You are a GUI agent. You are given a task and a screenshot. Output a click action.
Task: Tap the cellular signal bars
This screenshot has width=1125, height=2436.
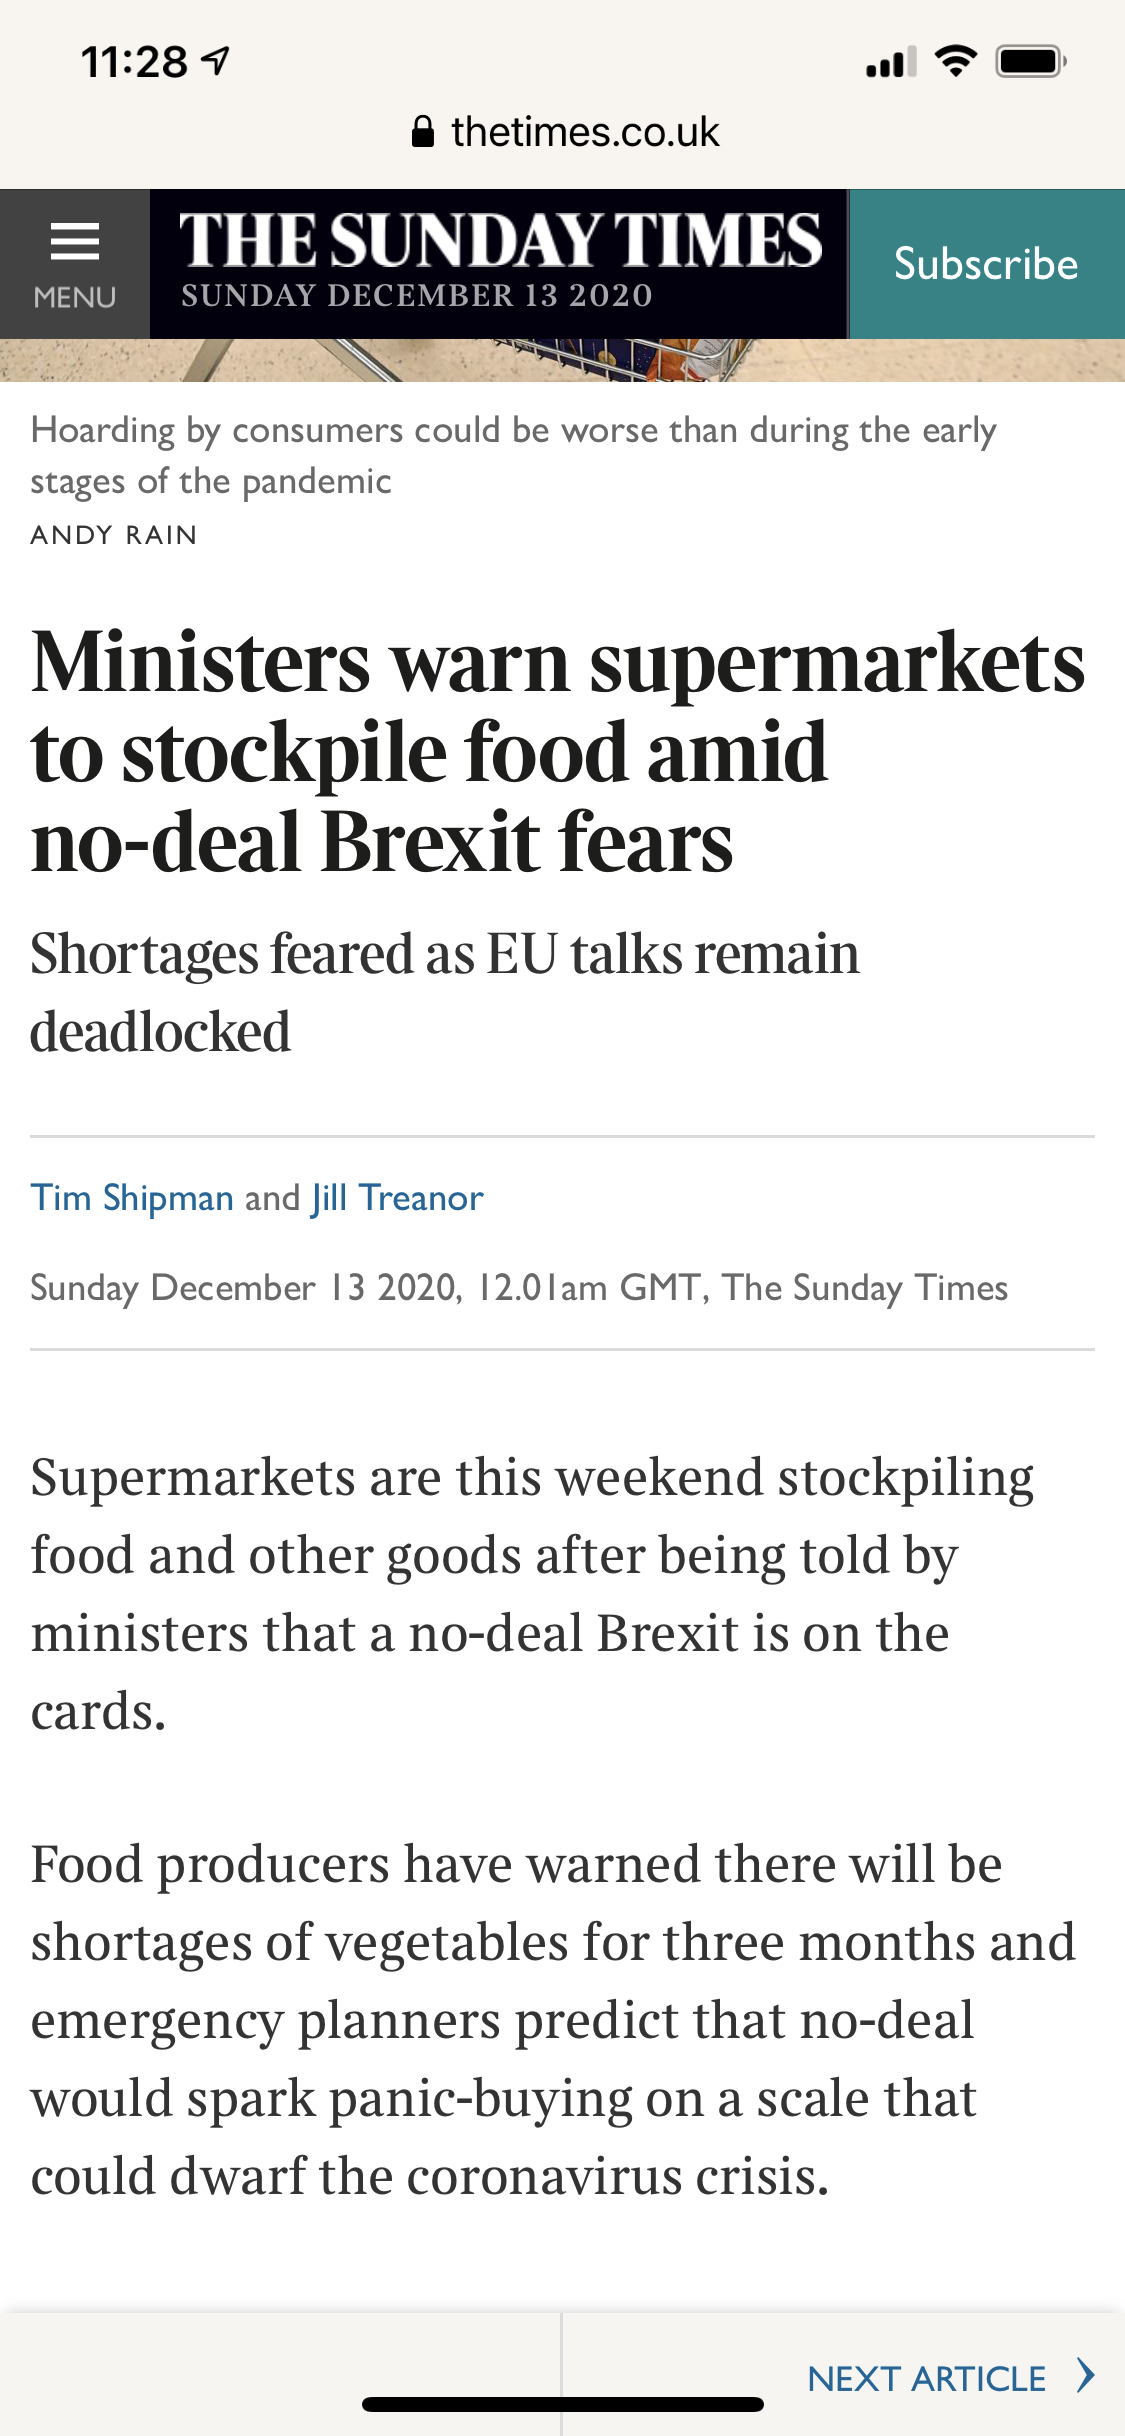point(891,64)
